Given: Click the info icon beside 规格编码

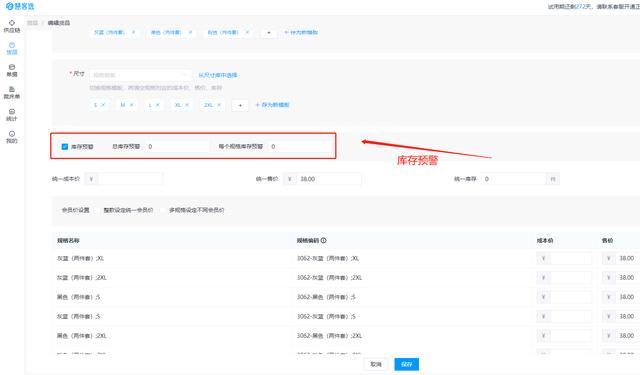Looking at the screenshot, I should click(323, 240).
